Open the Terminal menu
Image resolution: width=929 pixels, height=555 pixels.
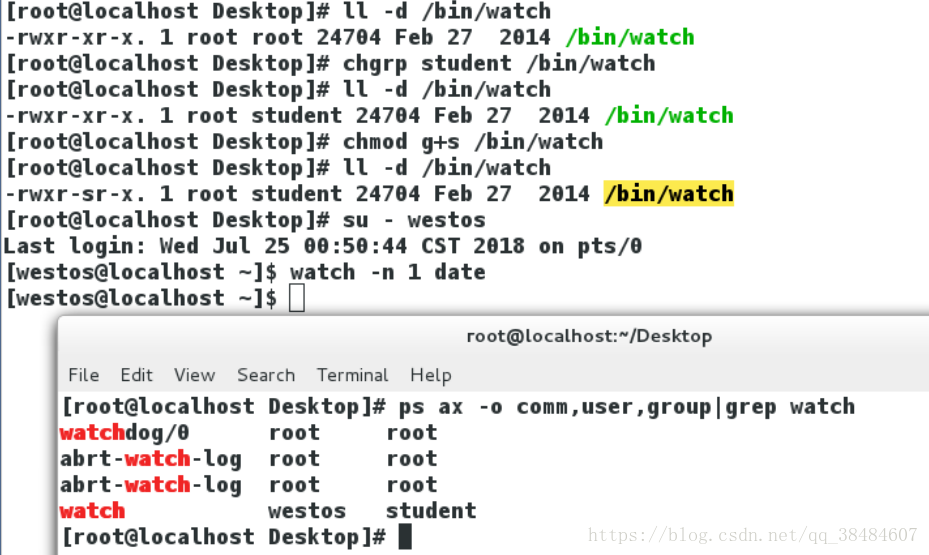pos(353,375)
